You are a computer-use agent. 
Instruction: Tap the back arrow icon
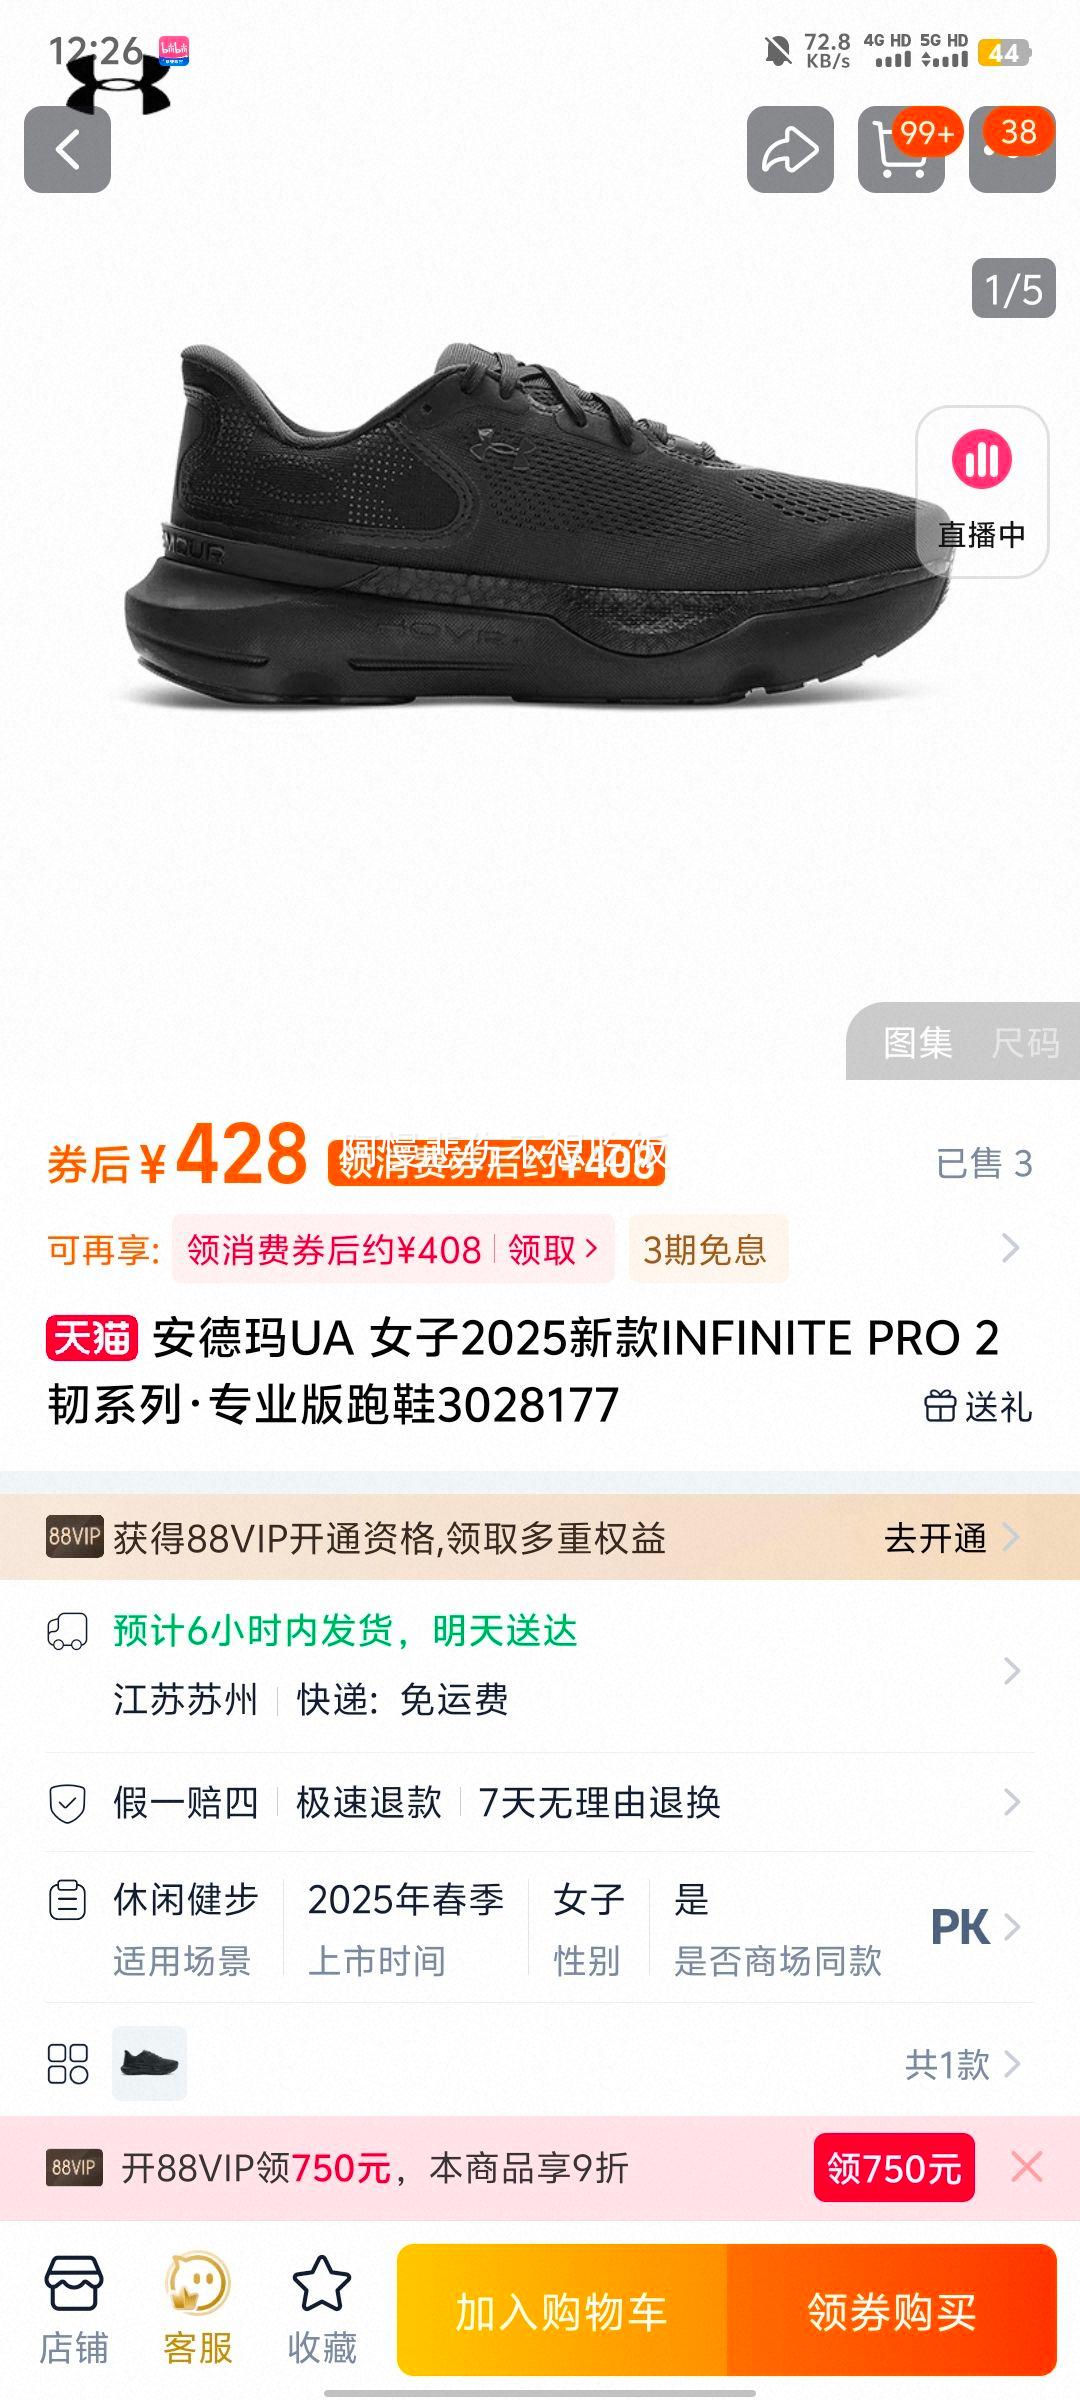(x=67, y=149)
